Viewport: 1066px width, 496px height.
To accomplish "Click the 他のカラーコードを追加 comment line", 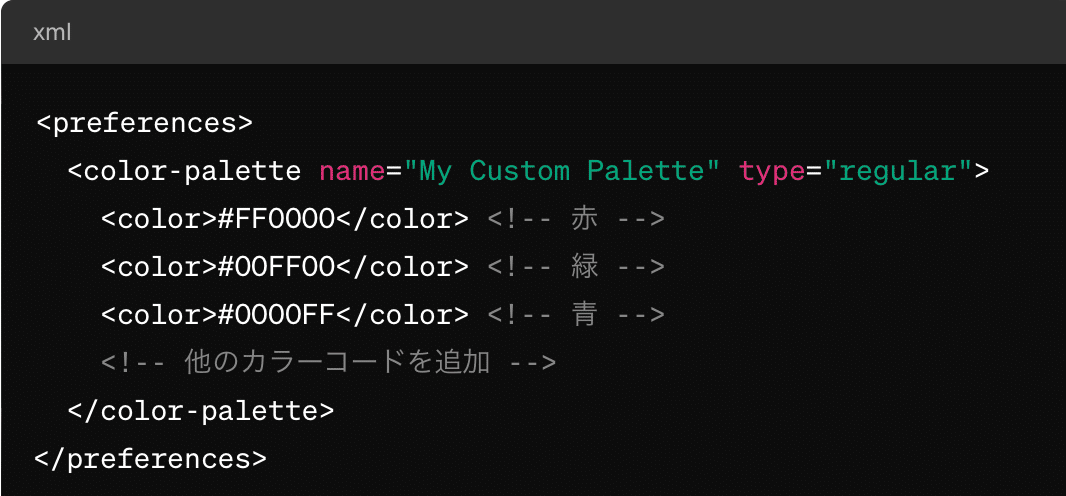I will point(329,363).
